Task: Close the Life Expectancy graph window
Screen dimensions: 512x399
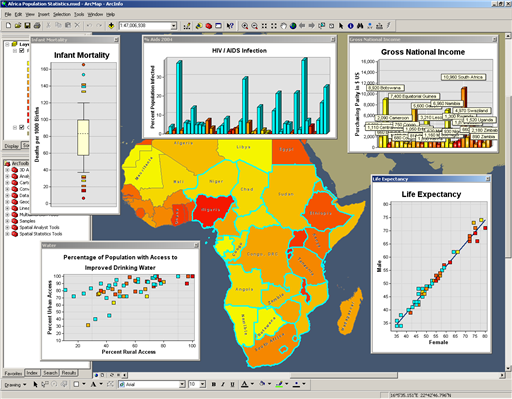Action: [488, 179]
